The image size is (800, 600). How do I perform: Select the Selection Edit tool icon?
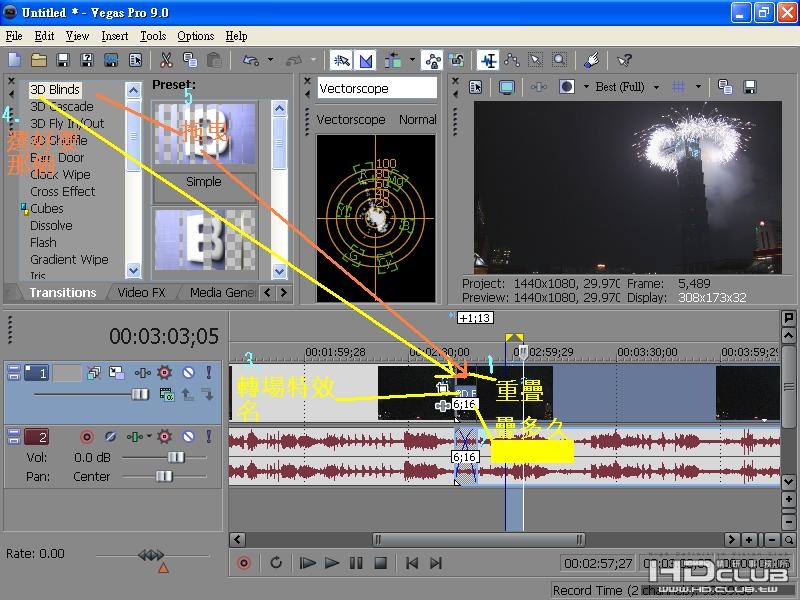535,60
